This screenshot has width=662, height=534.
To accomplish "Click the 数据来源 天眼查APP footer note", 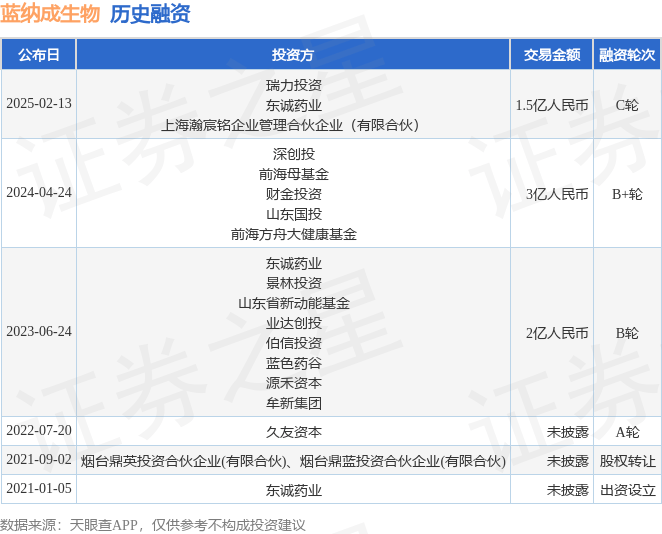I will tap(152, 525).
